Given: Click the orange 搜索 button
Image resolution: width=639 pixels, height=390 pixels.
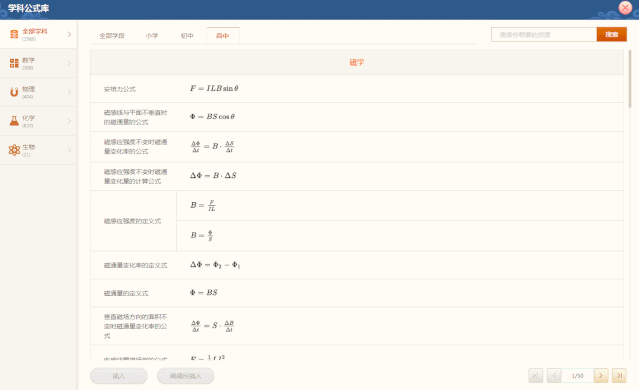Looking at the screenshot, I should (612, 35).
